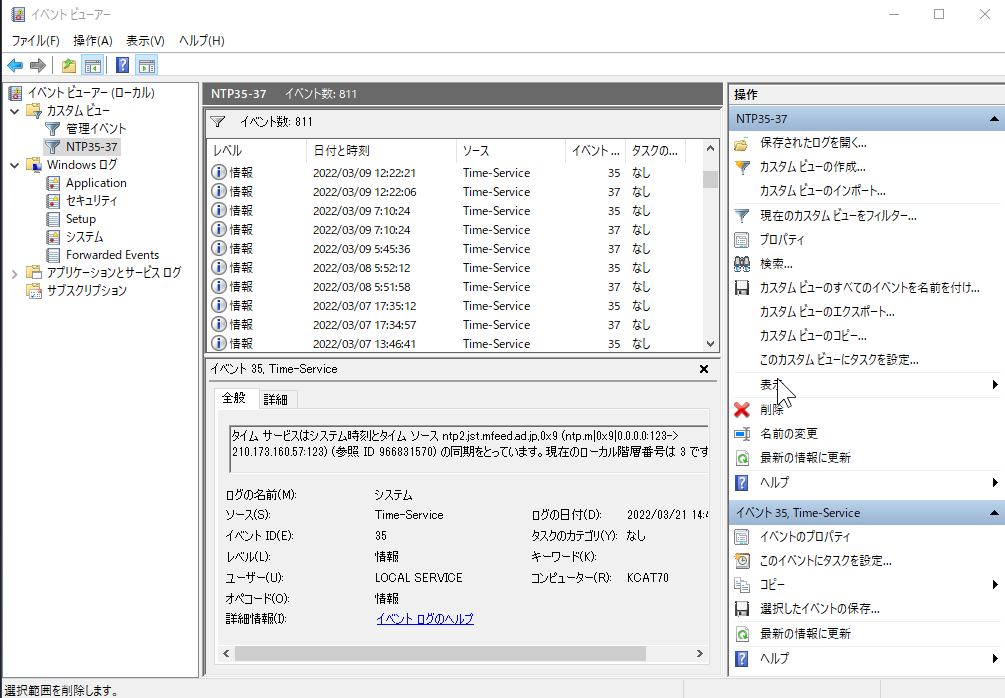Click the binoculars 検索 icon in the actions pane
1005x698 pixels.
742,264
